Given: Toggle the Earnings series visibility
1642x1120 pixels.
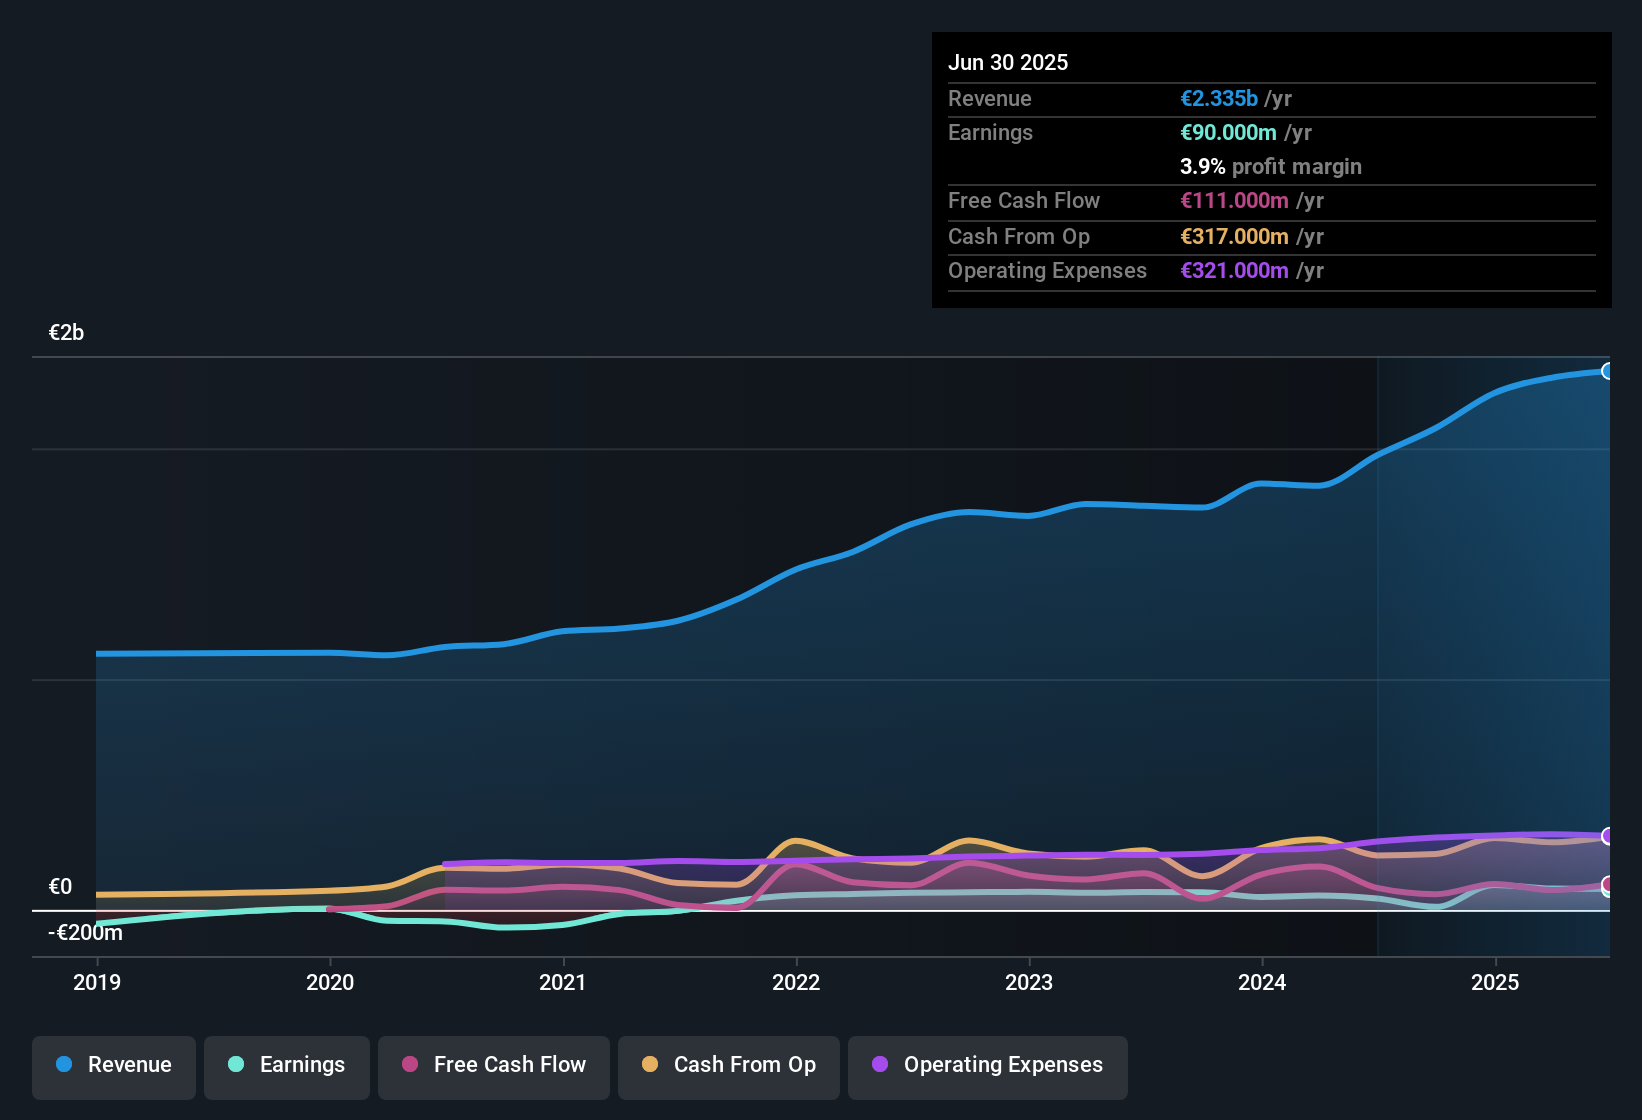Looking at the screenshot, I should pyautogui.click(x=286, y=1066).
